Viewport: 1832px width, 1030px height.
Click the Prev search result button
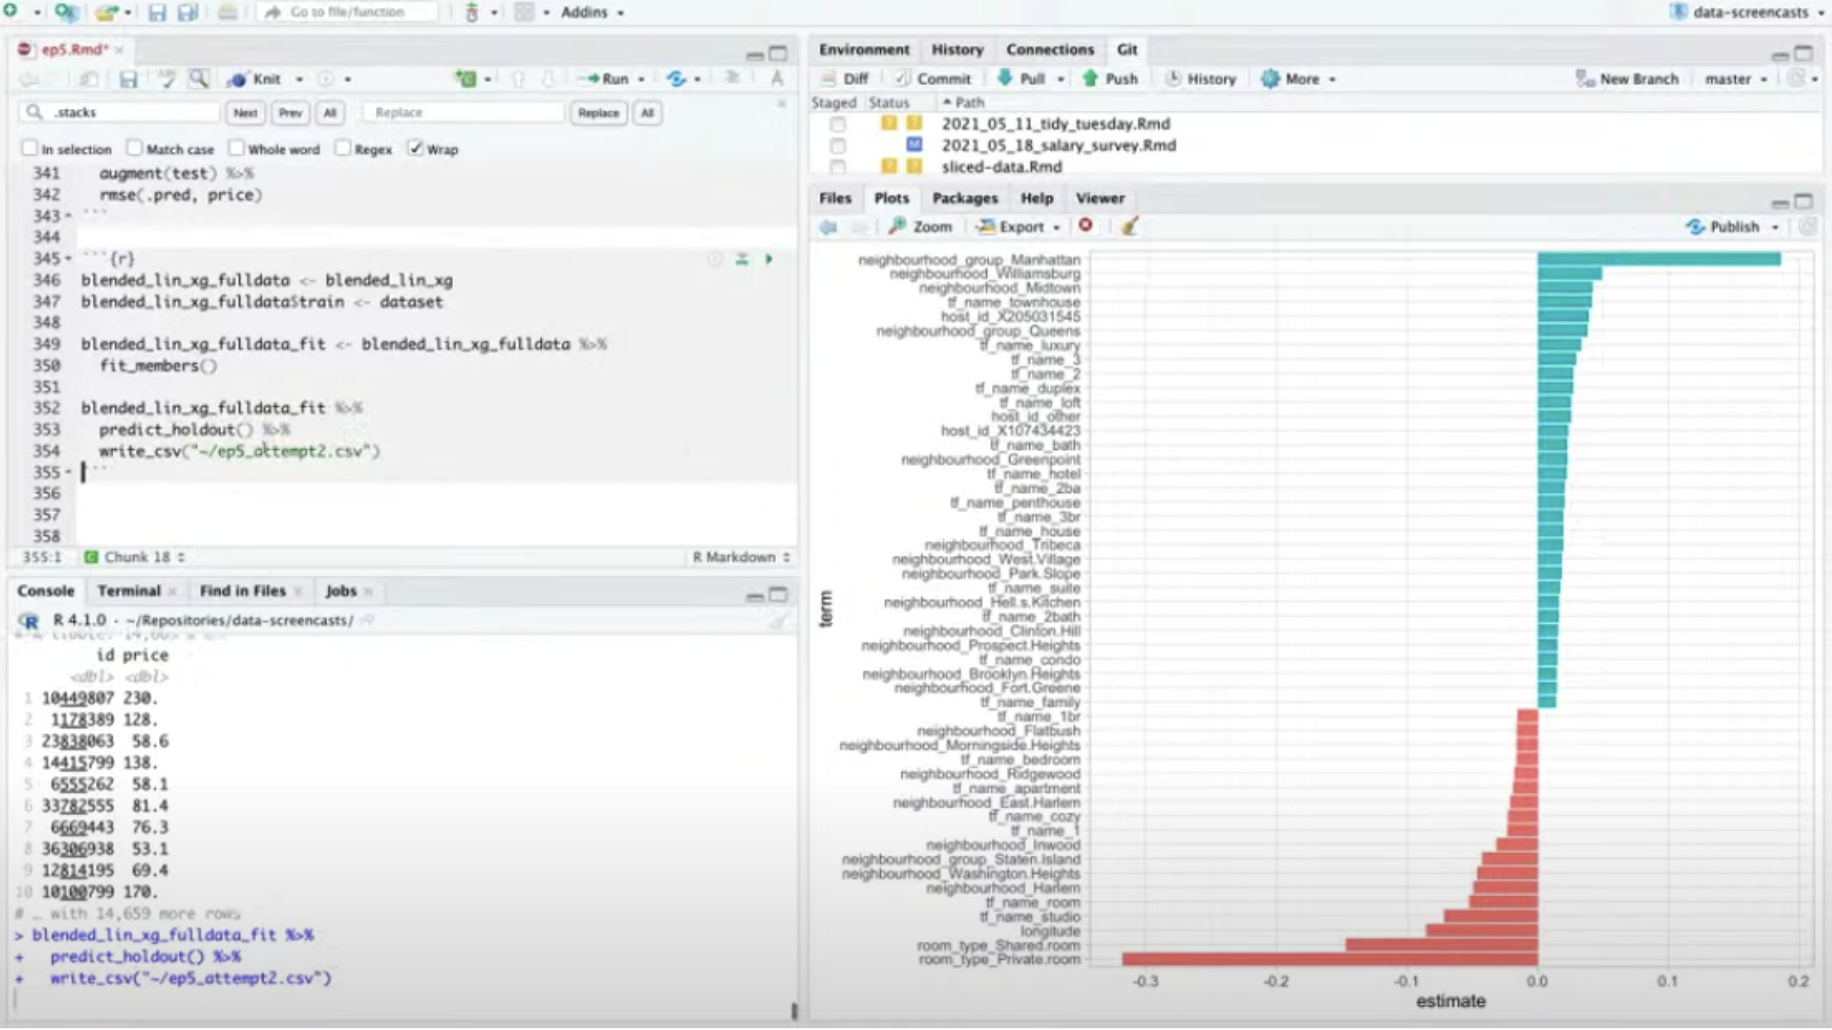point(290,113)
